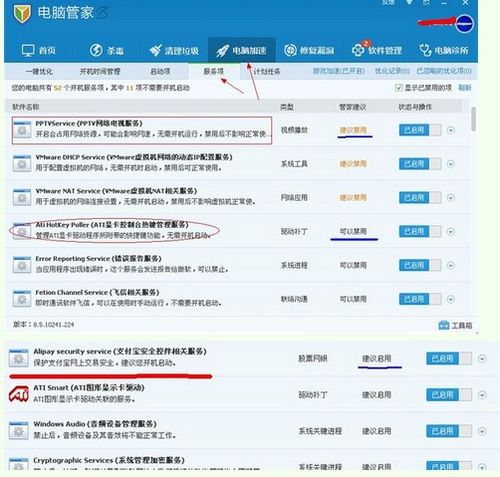Open the 清理垃圾 cleanup section
Screen dimensions: 500x477
tap(174, 50)
